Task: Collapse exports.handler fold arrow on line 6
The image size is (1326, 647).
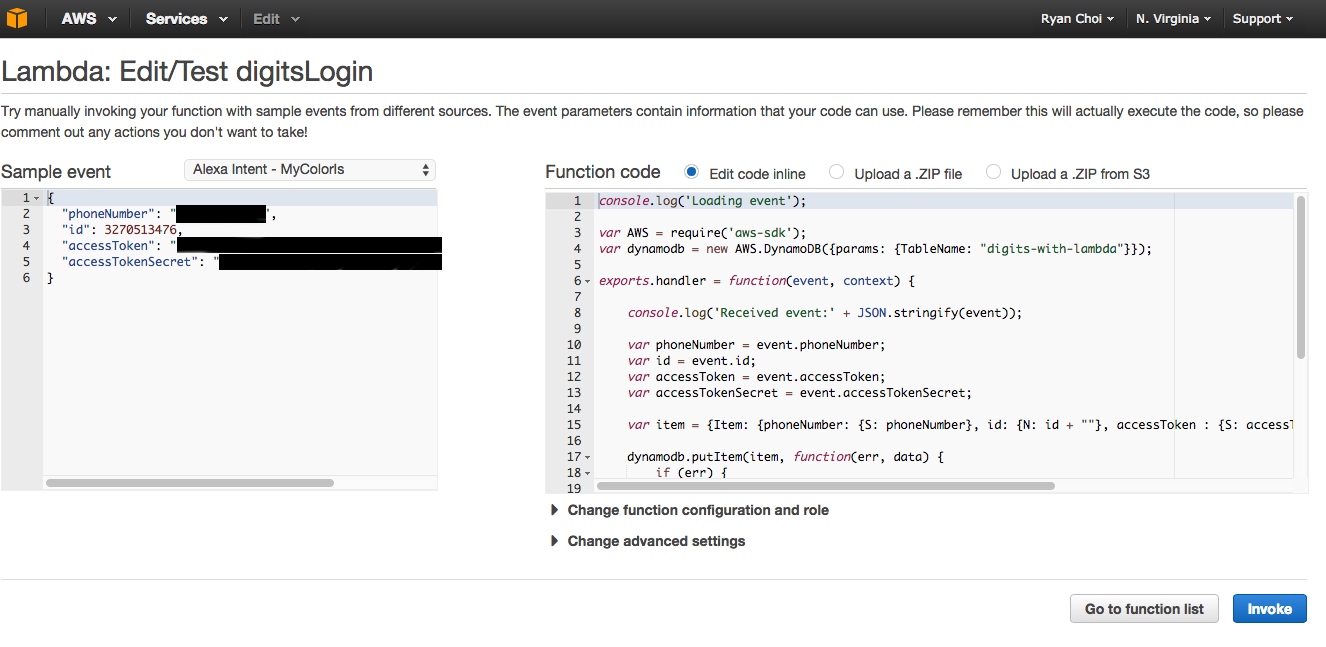Action: (x=587, y=281)
